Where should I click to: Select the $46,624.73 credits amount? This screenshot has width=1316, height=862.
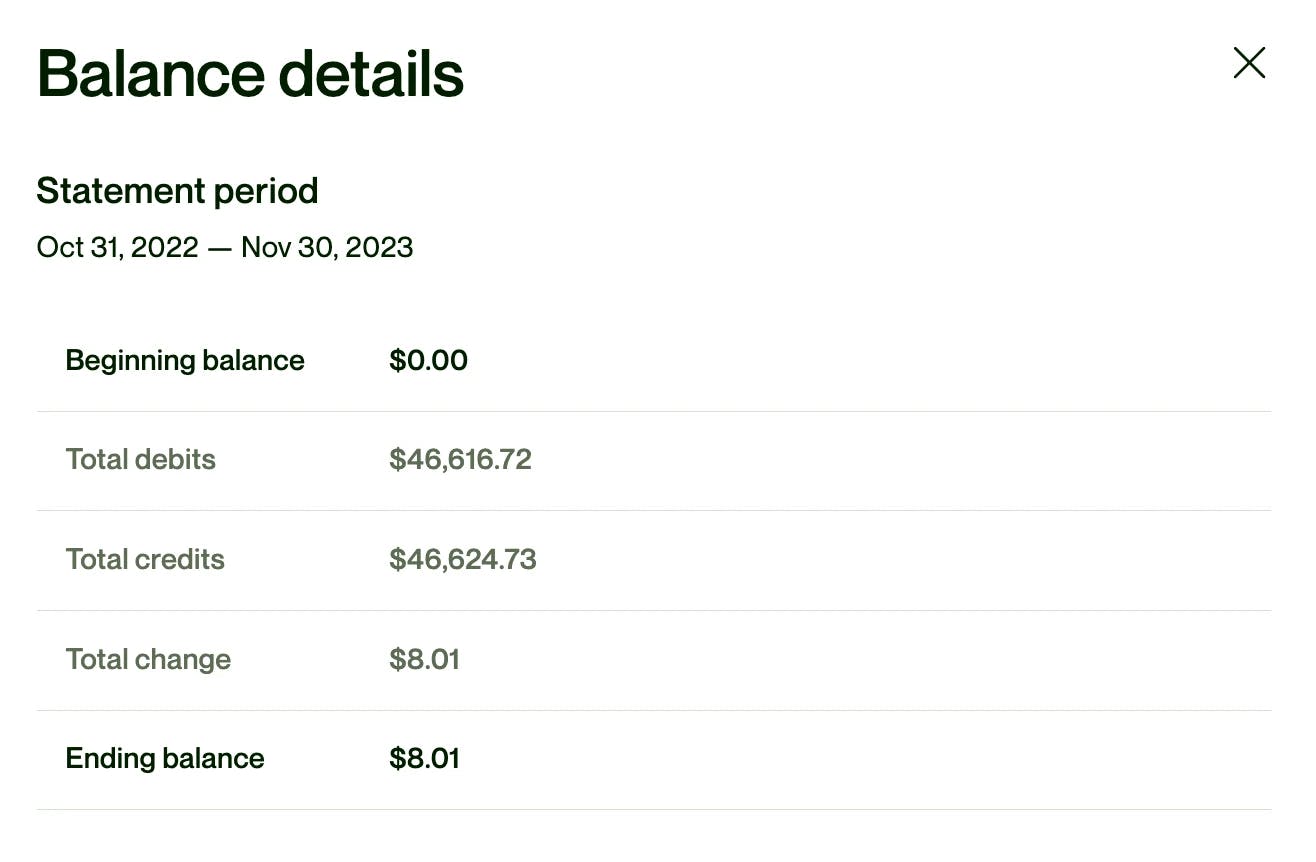pyautogui.click(x=462, y=559)
